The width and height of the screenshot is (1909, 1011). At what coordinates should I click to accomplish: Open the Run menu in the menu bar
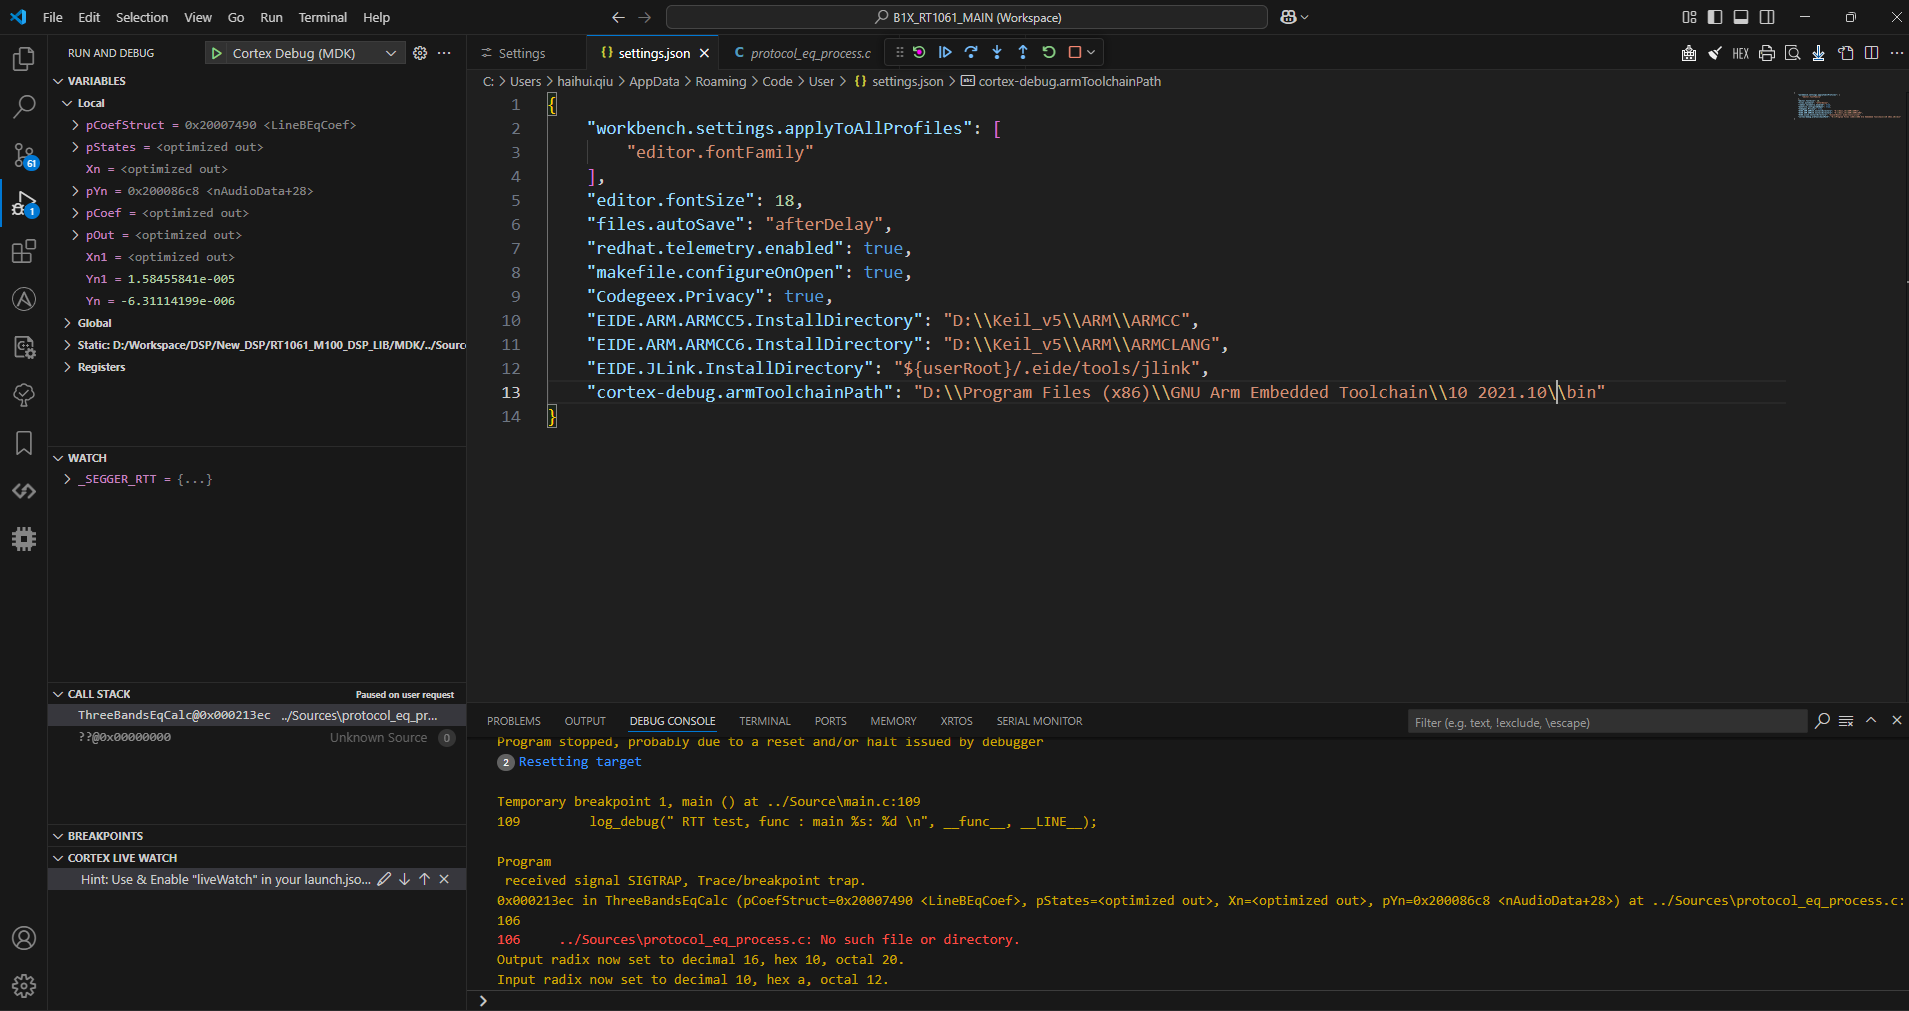[271, 17]
